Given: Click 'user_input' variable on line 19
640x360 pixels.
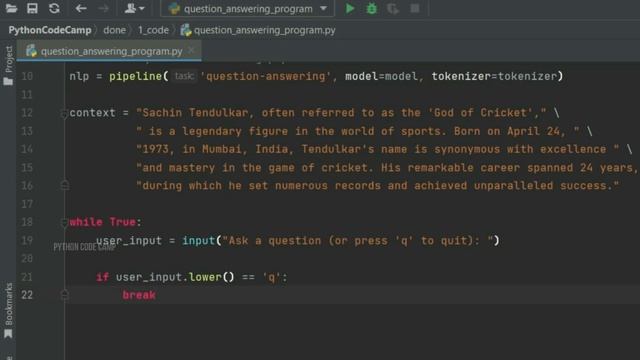Looking at the screenshot, I should tap(129, 241).
